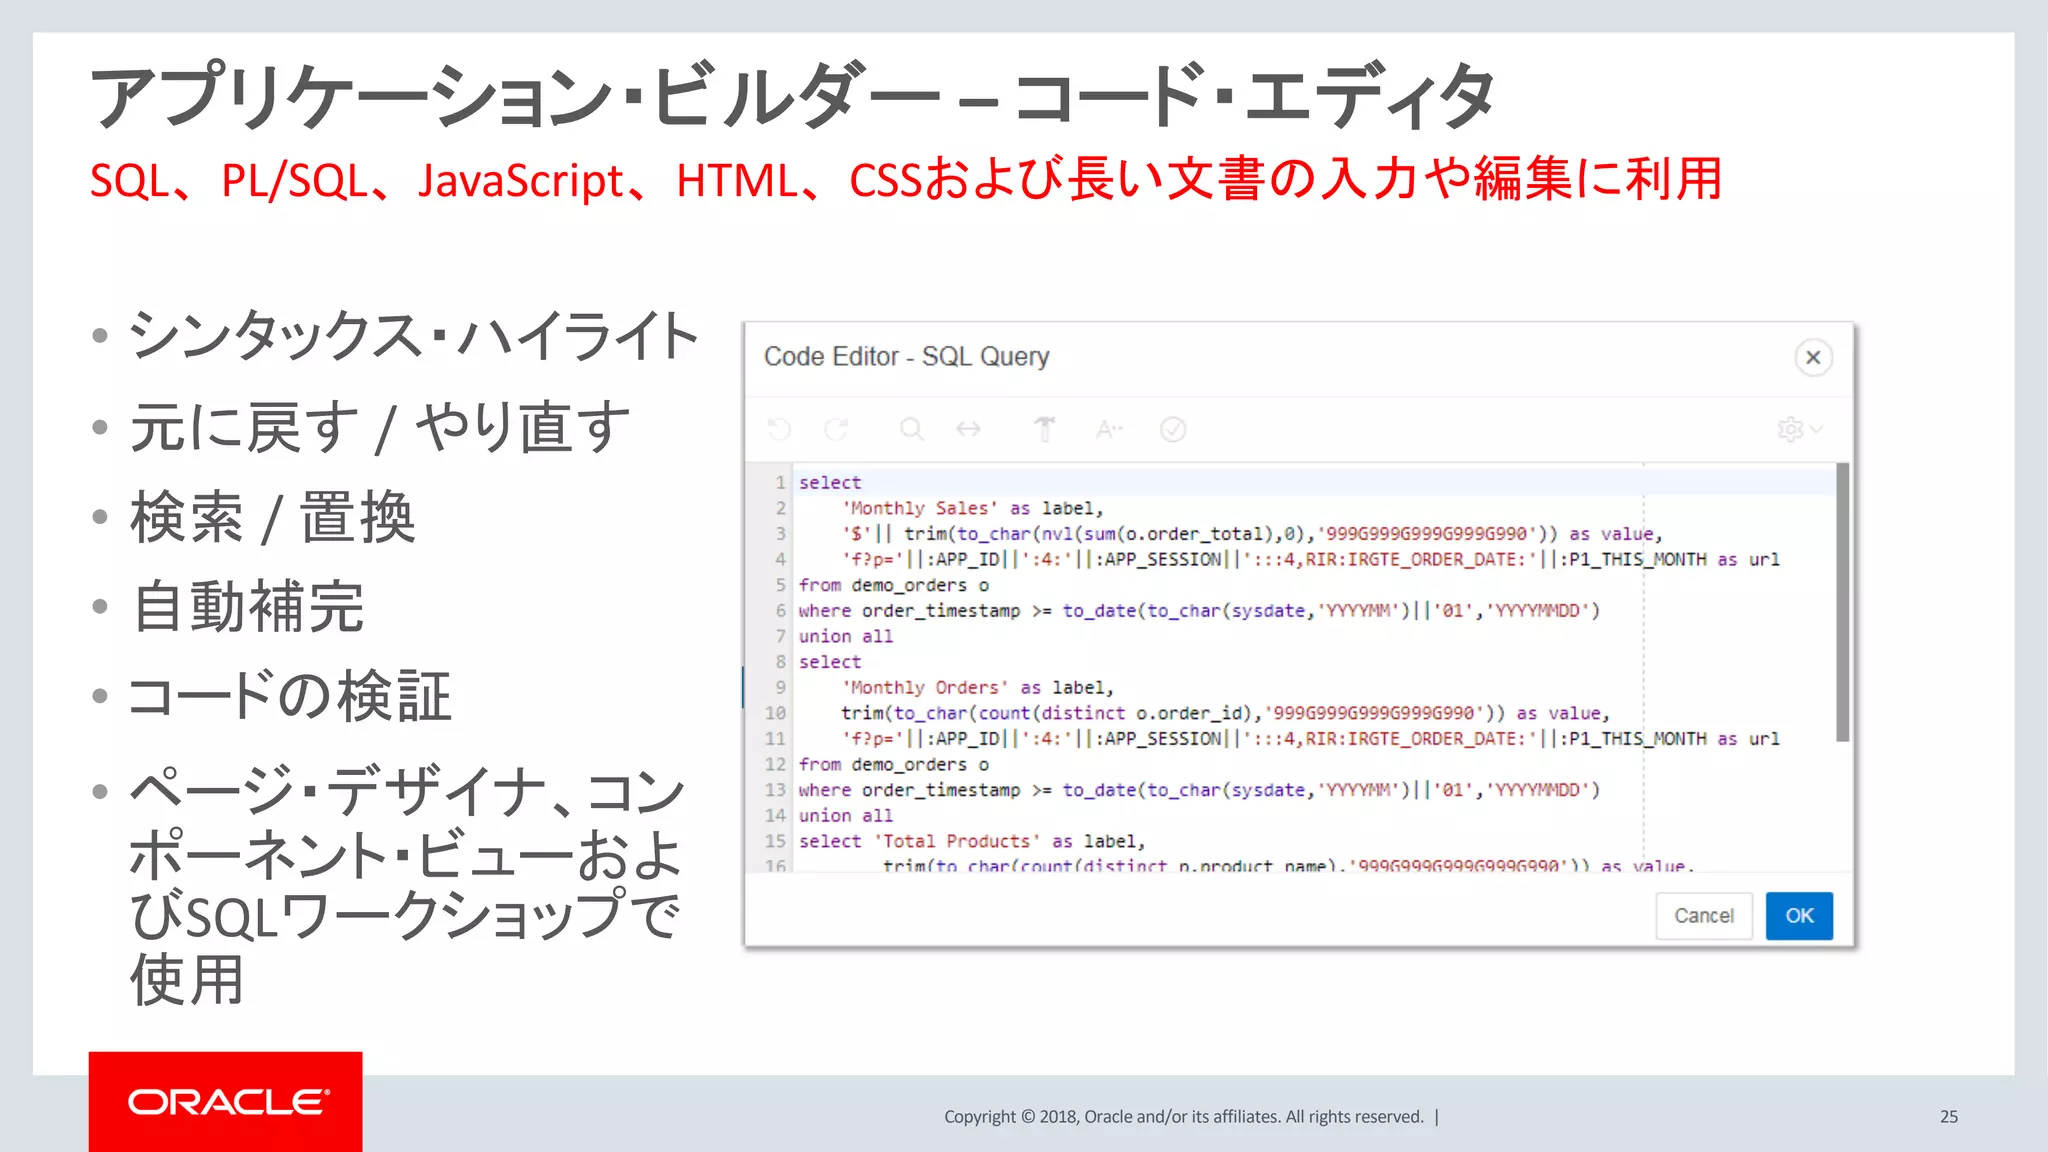Close the Code Editor dialog
This screenshot has height=1152, width=2048.
[x=1813, y=357]
